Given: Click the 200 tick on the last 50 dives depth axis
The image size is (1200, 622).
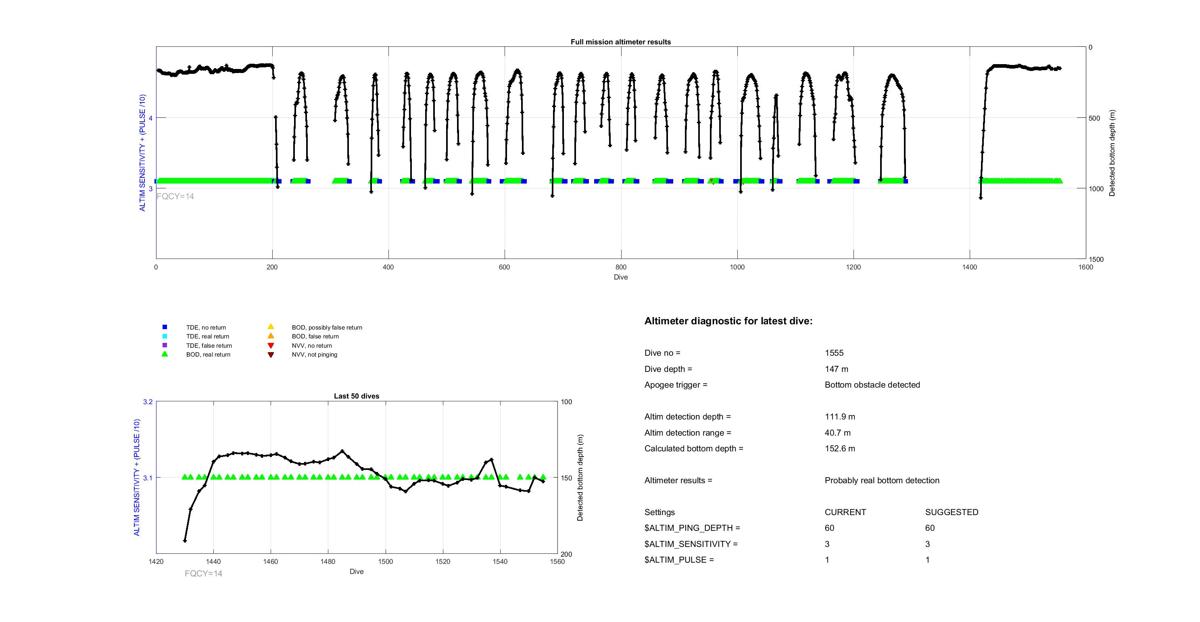Looking at the screenshot, I should tap(566, 554).
